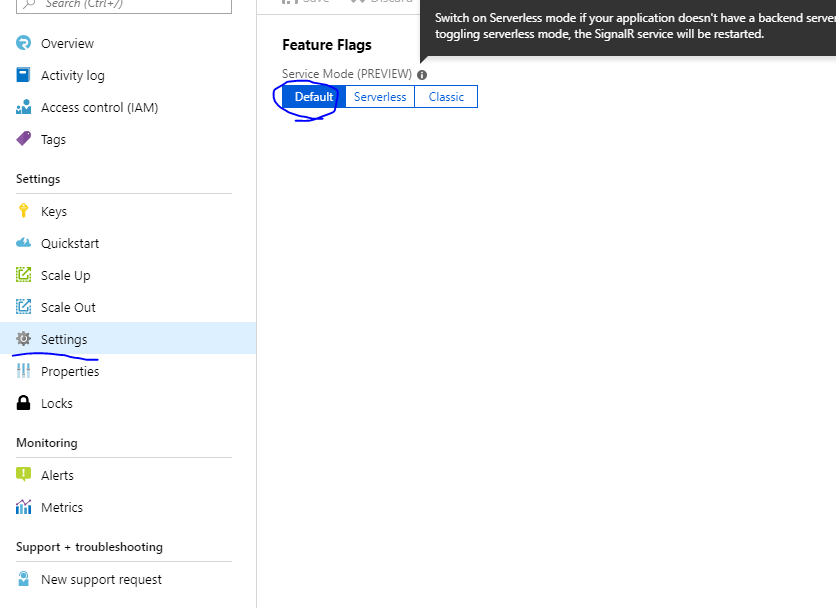The width and height of the screenshot is (836, 608).
Task: Click the Scale Out icon
Action: click(22, 307)
